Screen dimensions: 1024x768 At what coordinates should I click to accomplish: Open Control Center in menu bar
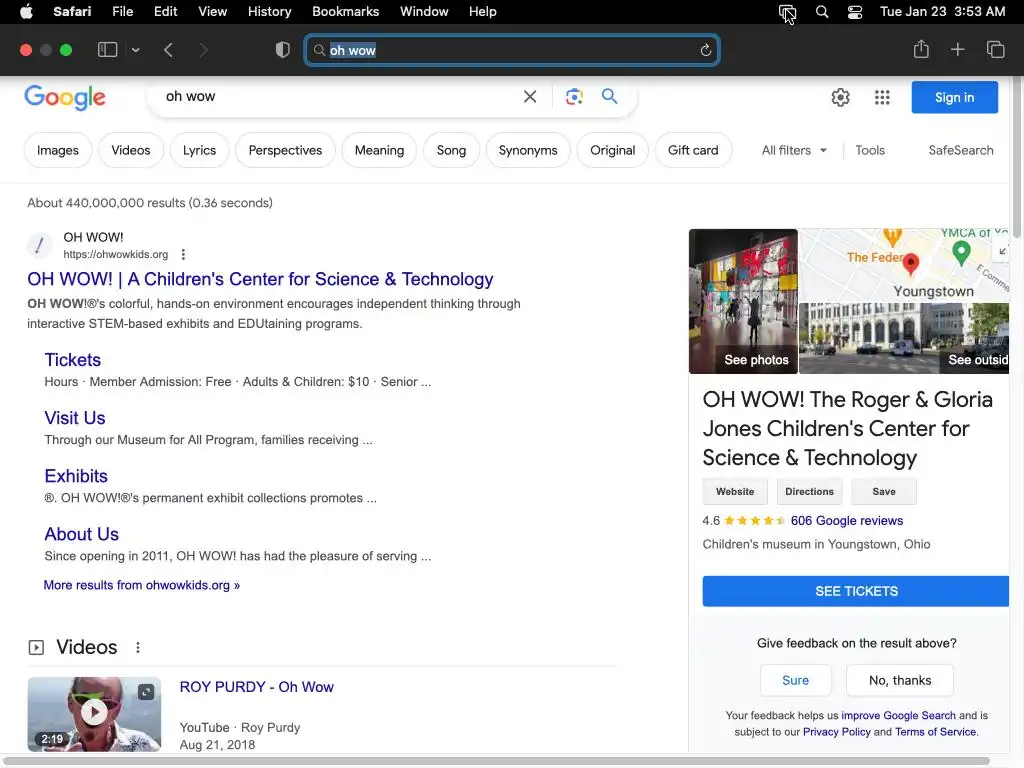tap(855, 12)
